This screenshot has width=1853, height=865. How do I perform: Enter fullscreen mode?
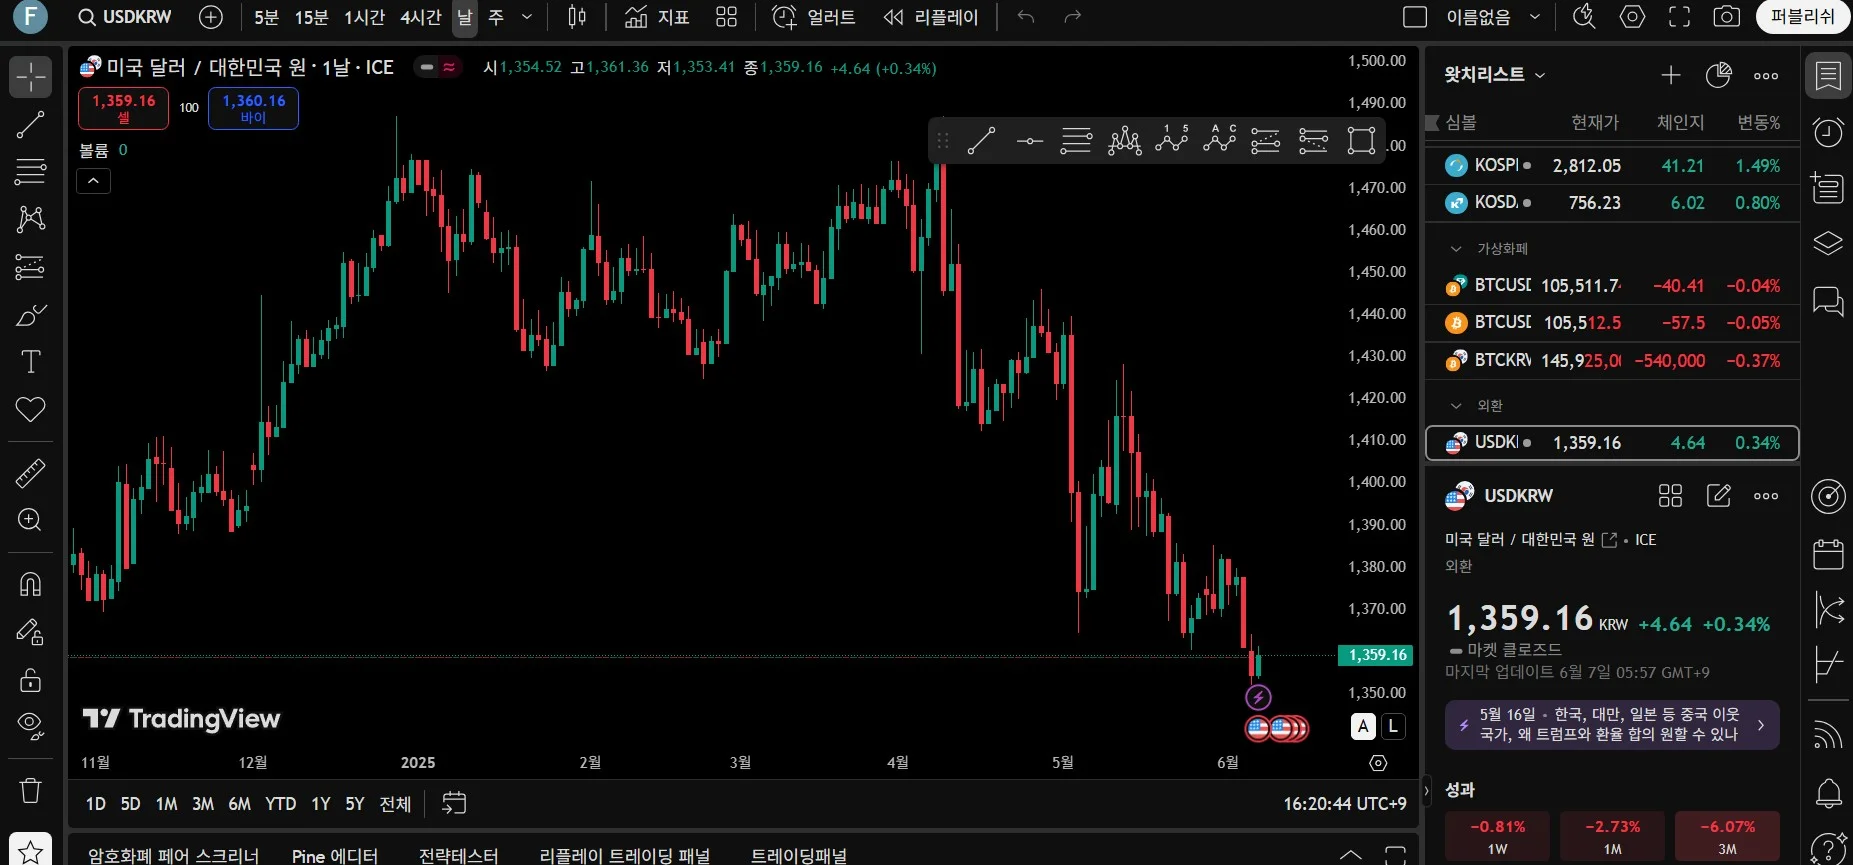click(1680, 17)
